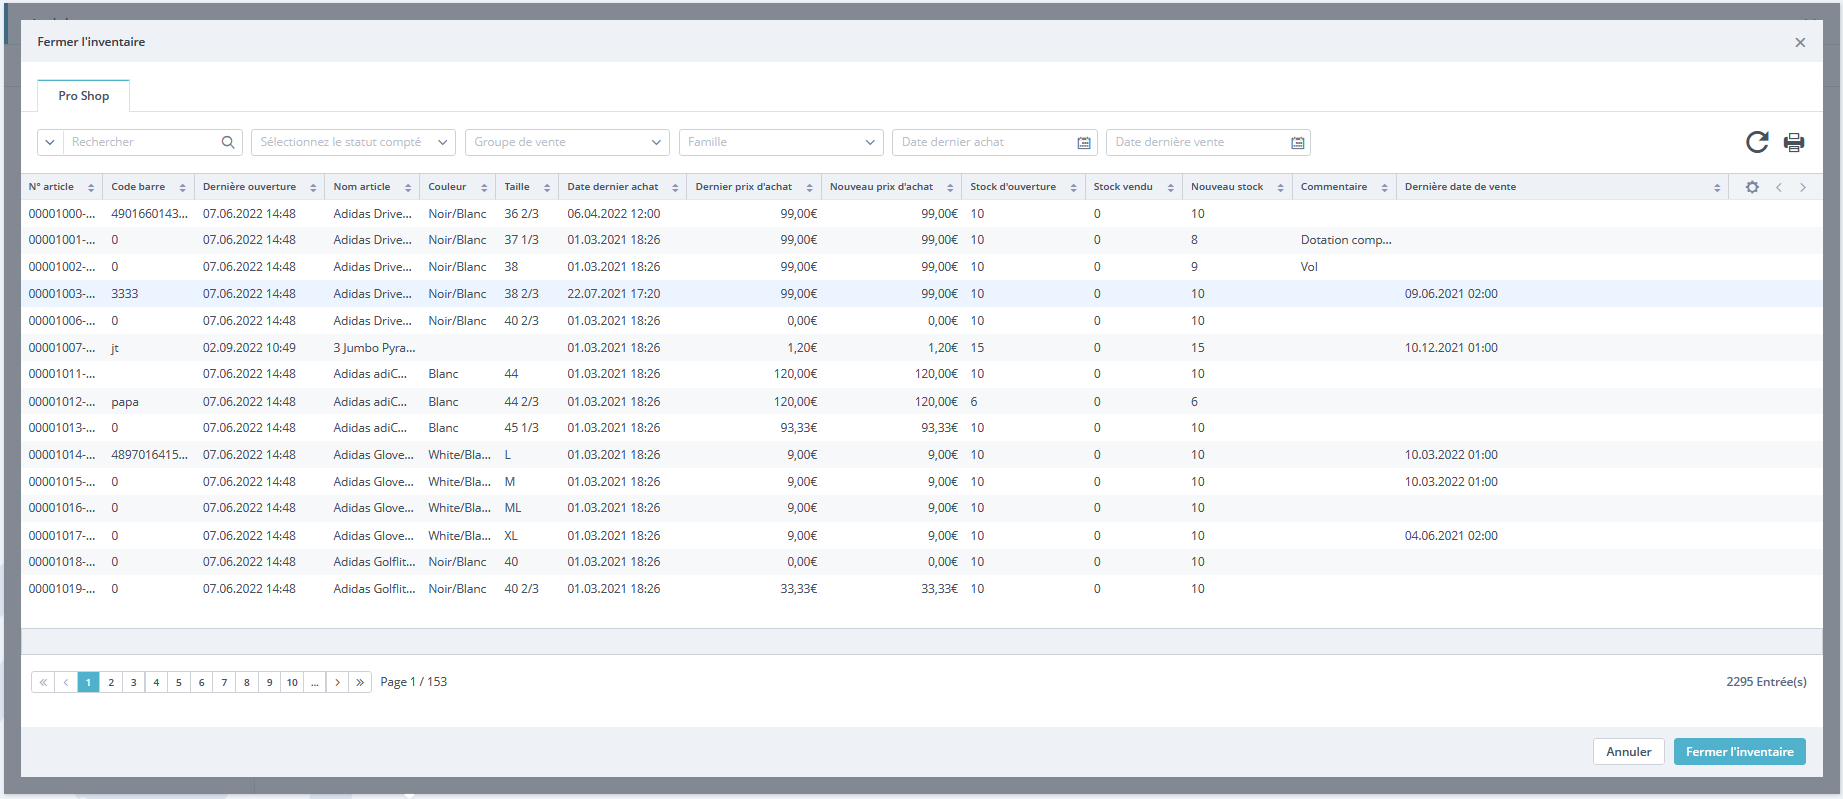Click sale date 04.06.2021 02:00
Screen dimensions: 1843x799
pos(1451,536)
